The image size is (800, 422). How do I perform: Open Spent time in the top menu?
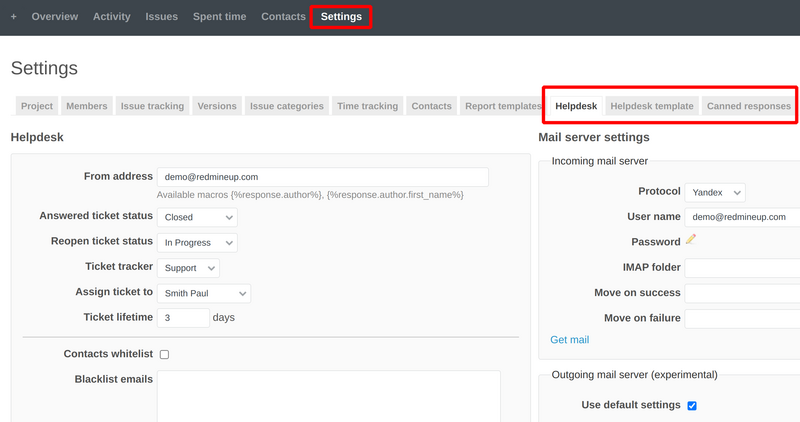(220, 17)
